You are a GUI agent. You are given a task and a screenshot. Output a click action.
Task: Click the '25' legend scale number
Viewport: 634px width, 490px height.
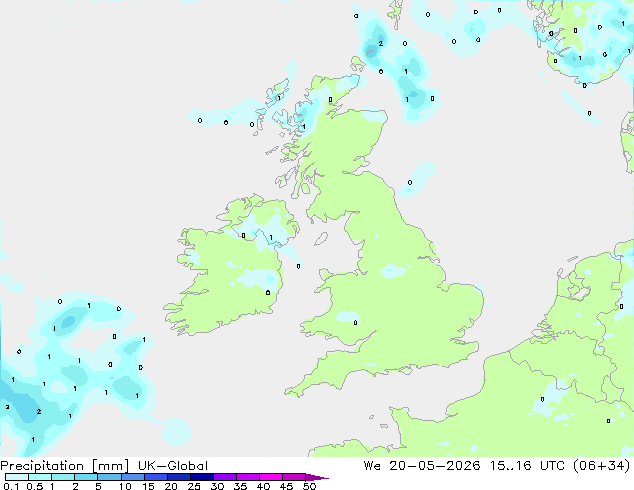[x=194, y=486]
